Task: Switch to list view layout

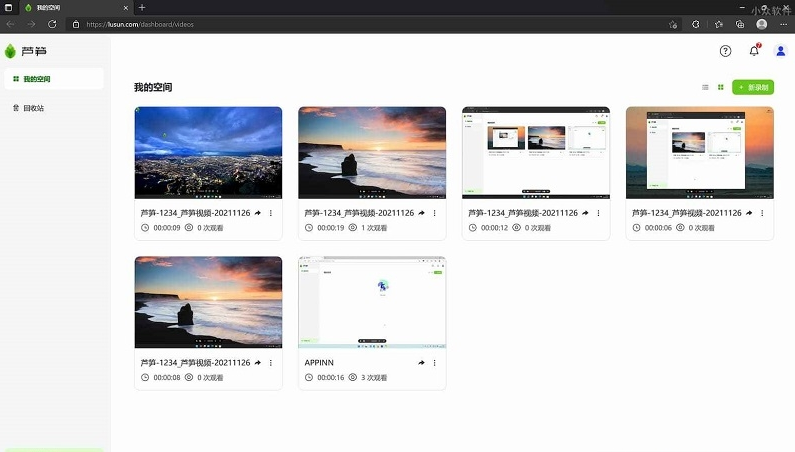Action: pos(705,87)
